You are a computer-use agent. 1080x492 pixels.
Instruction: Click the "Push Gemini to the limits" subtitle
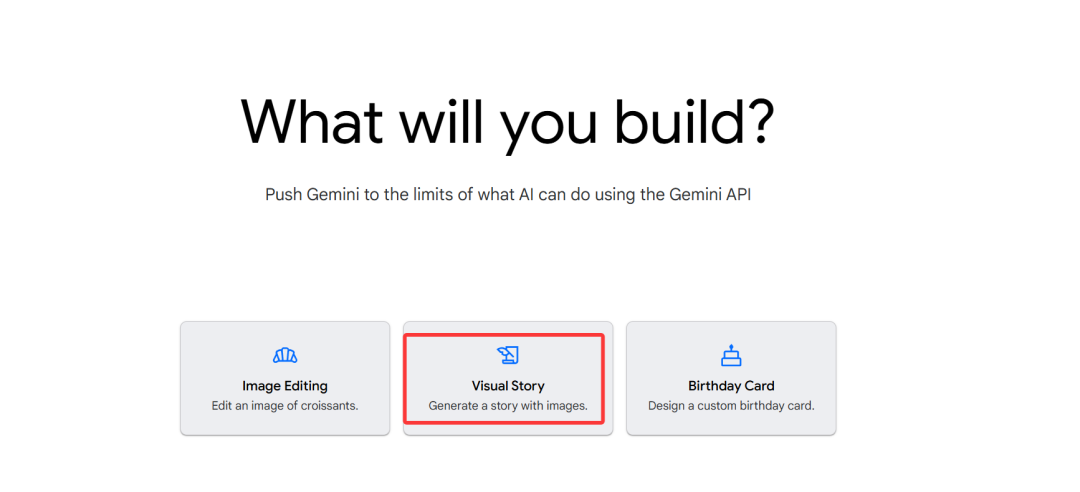click(508, 195)
